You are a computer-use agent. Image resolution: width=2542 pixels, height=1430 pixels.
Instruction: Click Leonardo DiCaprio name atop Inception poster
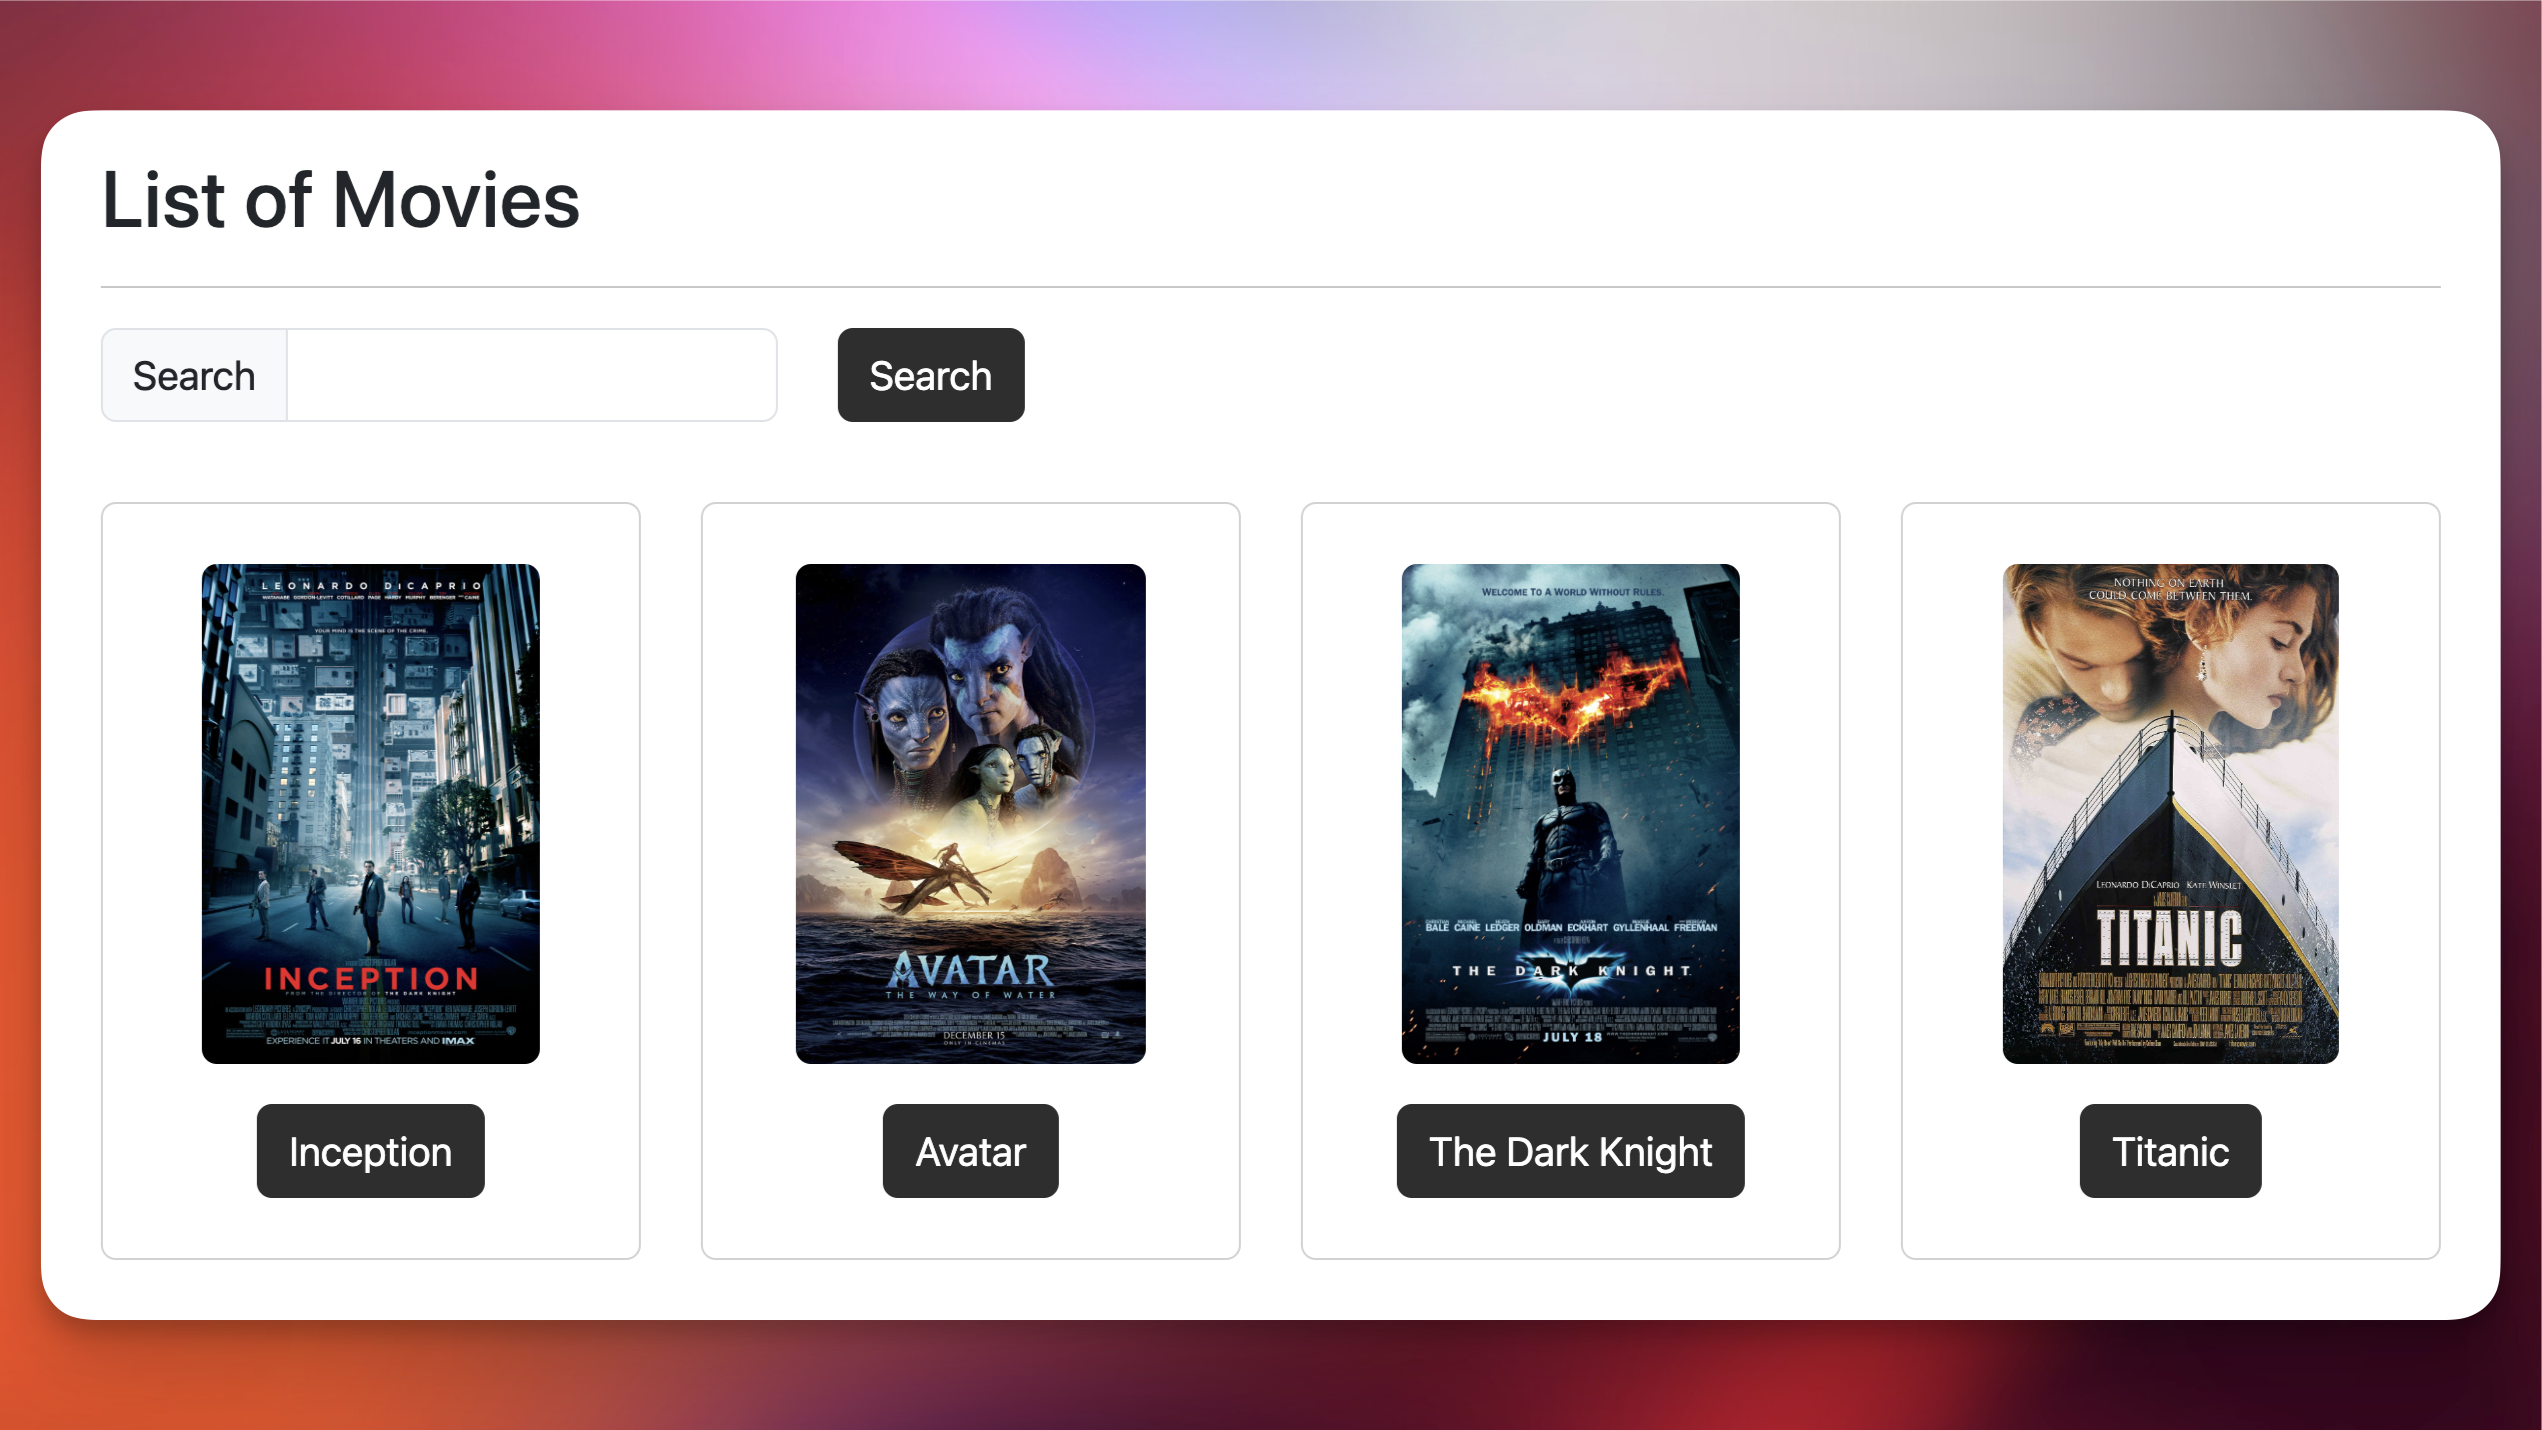pyautogui.click(x=371, y=585)
